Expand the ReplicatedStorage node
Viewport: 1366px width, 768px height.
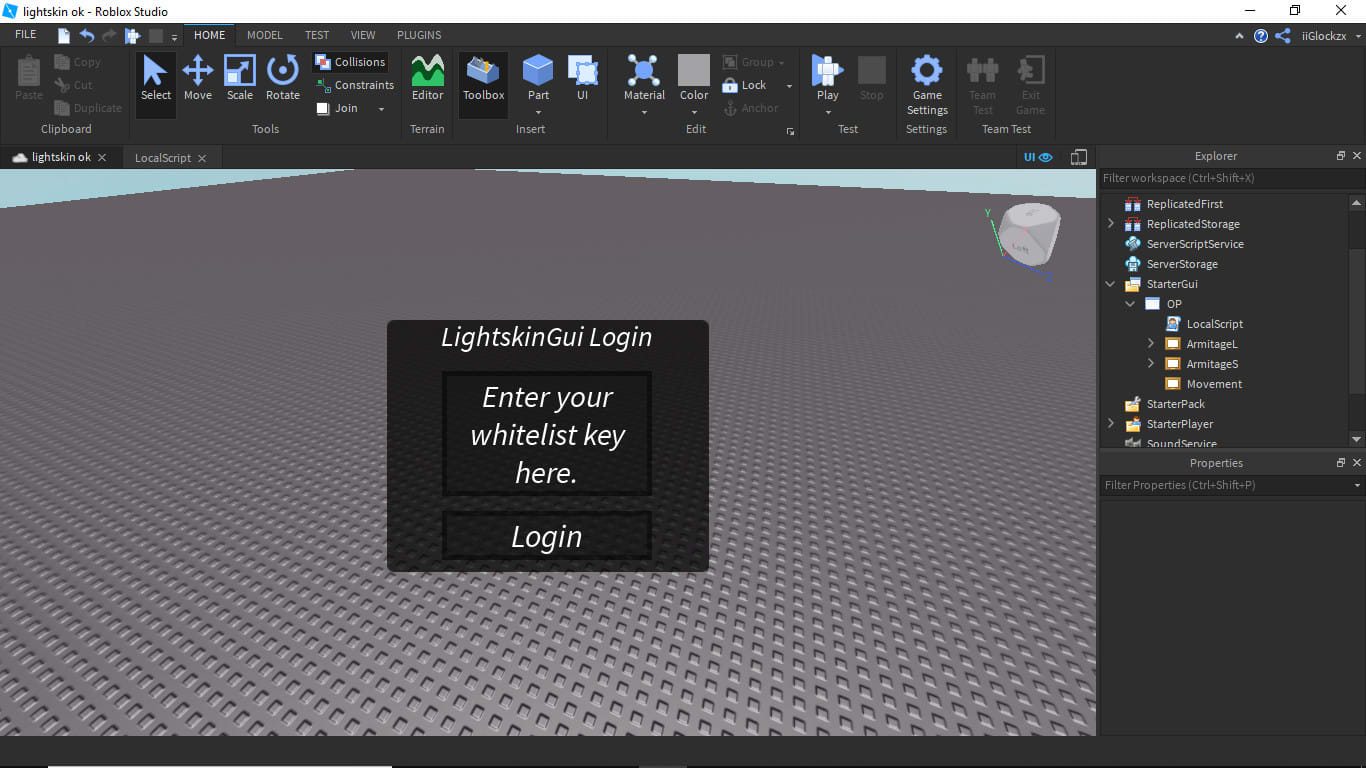(1111, 224)
